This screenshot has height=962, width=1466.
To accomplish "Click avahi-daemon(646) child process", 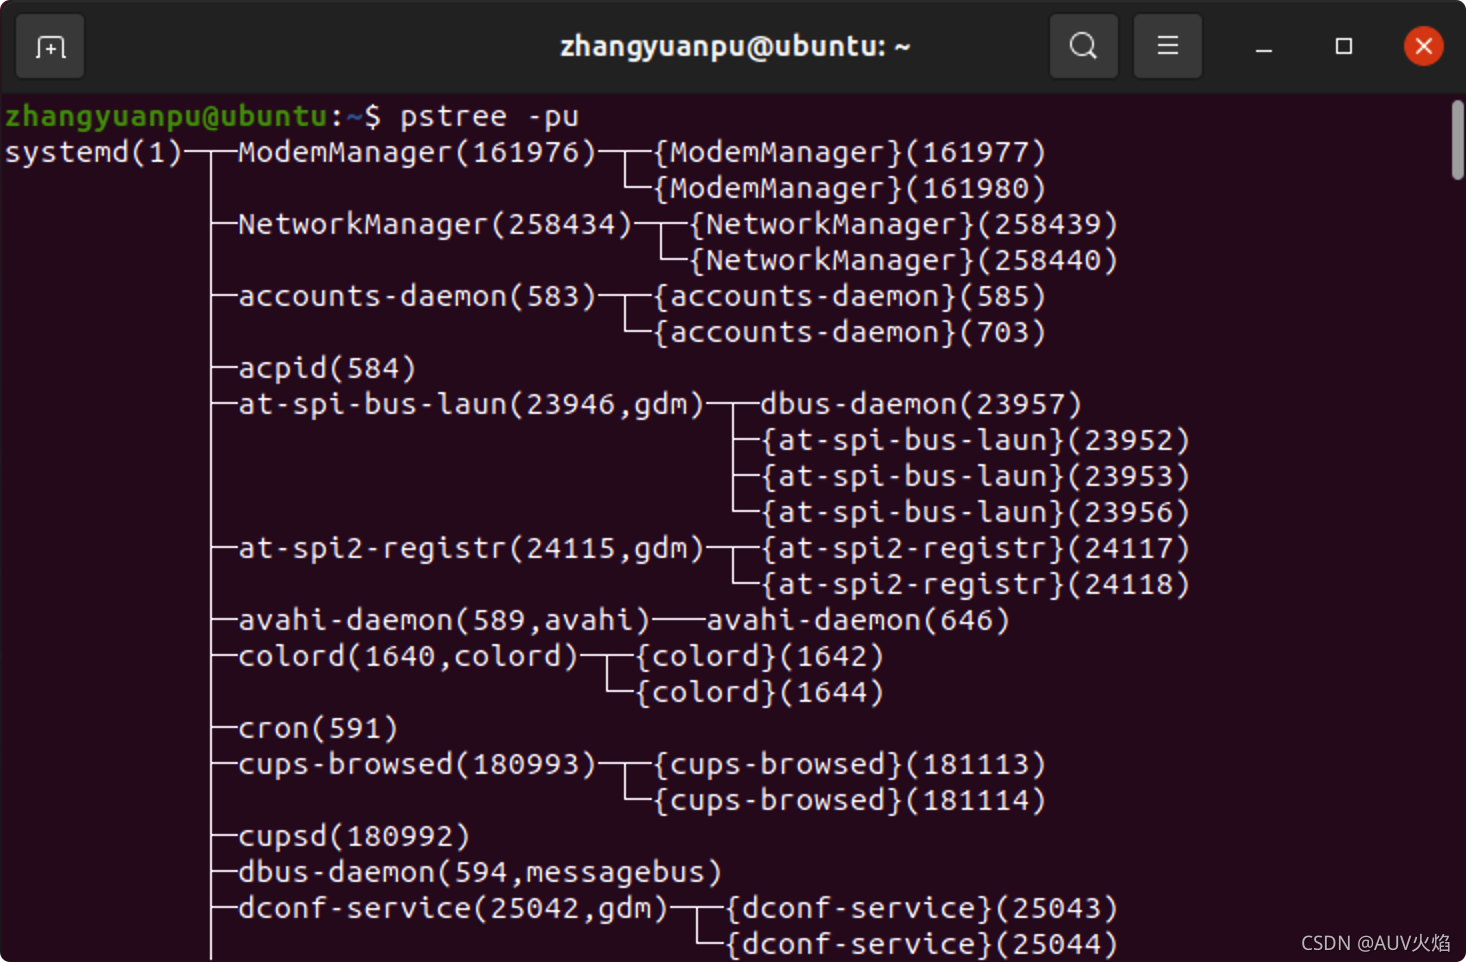I will [x=858, y=620].
